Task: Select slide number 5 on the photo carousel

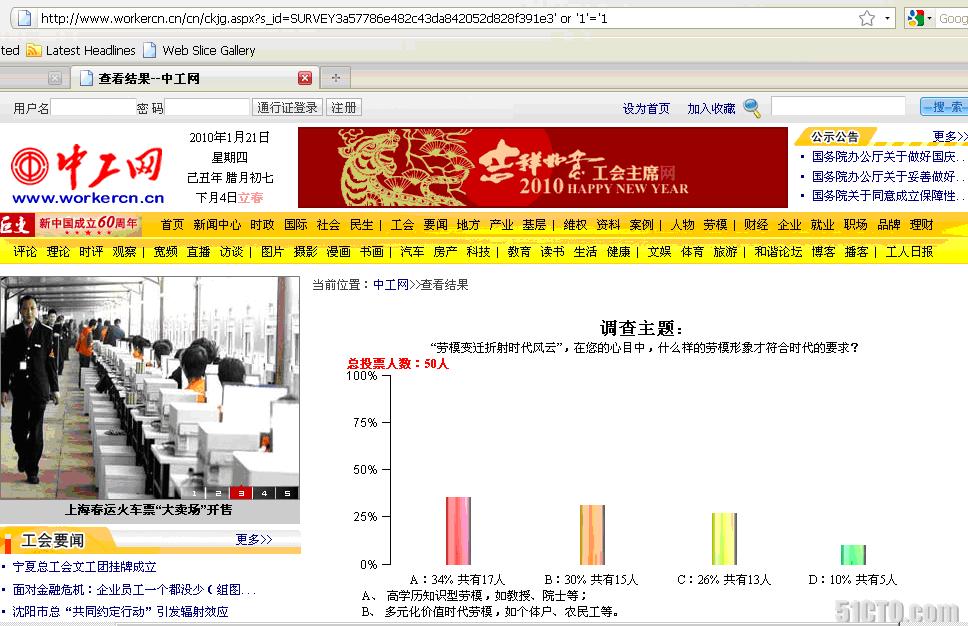Action: (x=286, y=492)
